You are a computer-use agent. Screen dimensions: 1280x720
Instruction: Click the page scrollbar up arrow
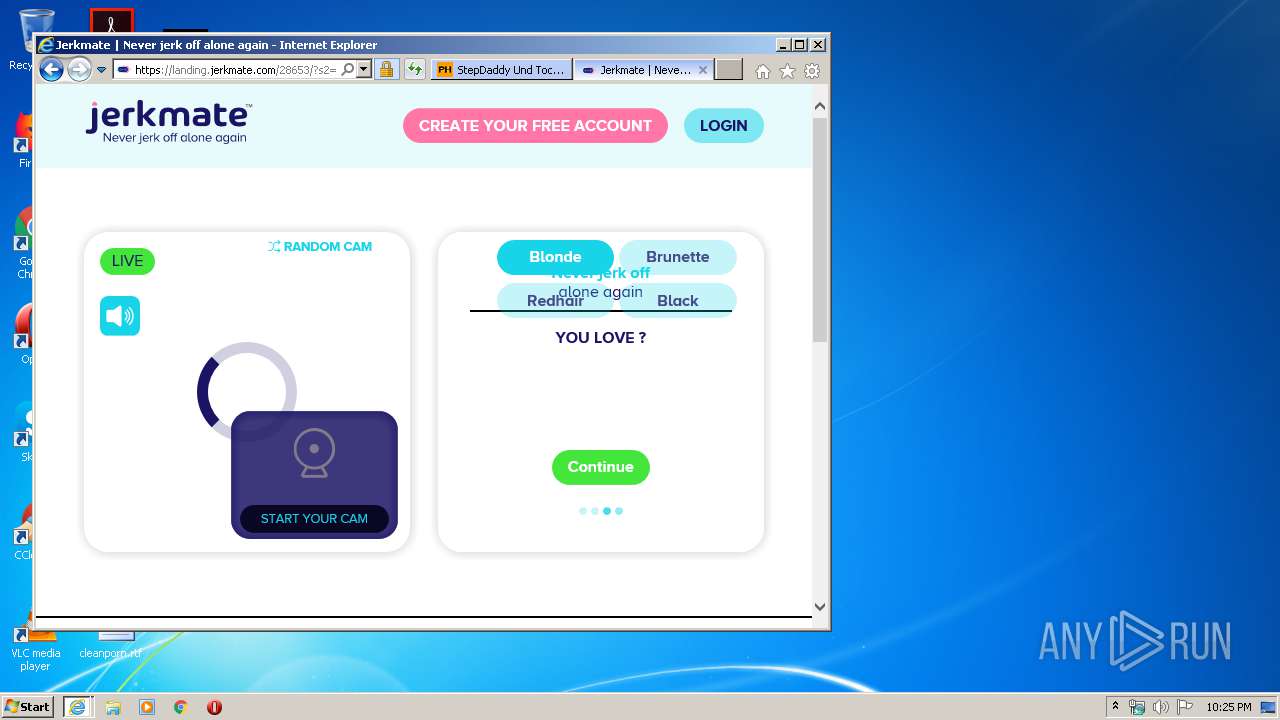tap(820, 106)
